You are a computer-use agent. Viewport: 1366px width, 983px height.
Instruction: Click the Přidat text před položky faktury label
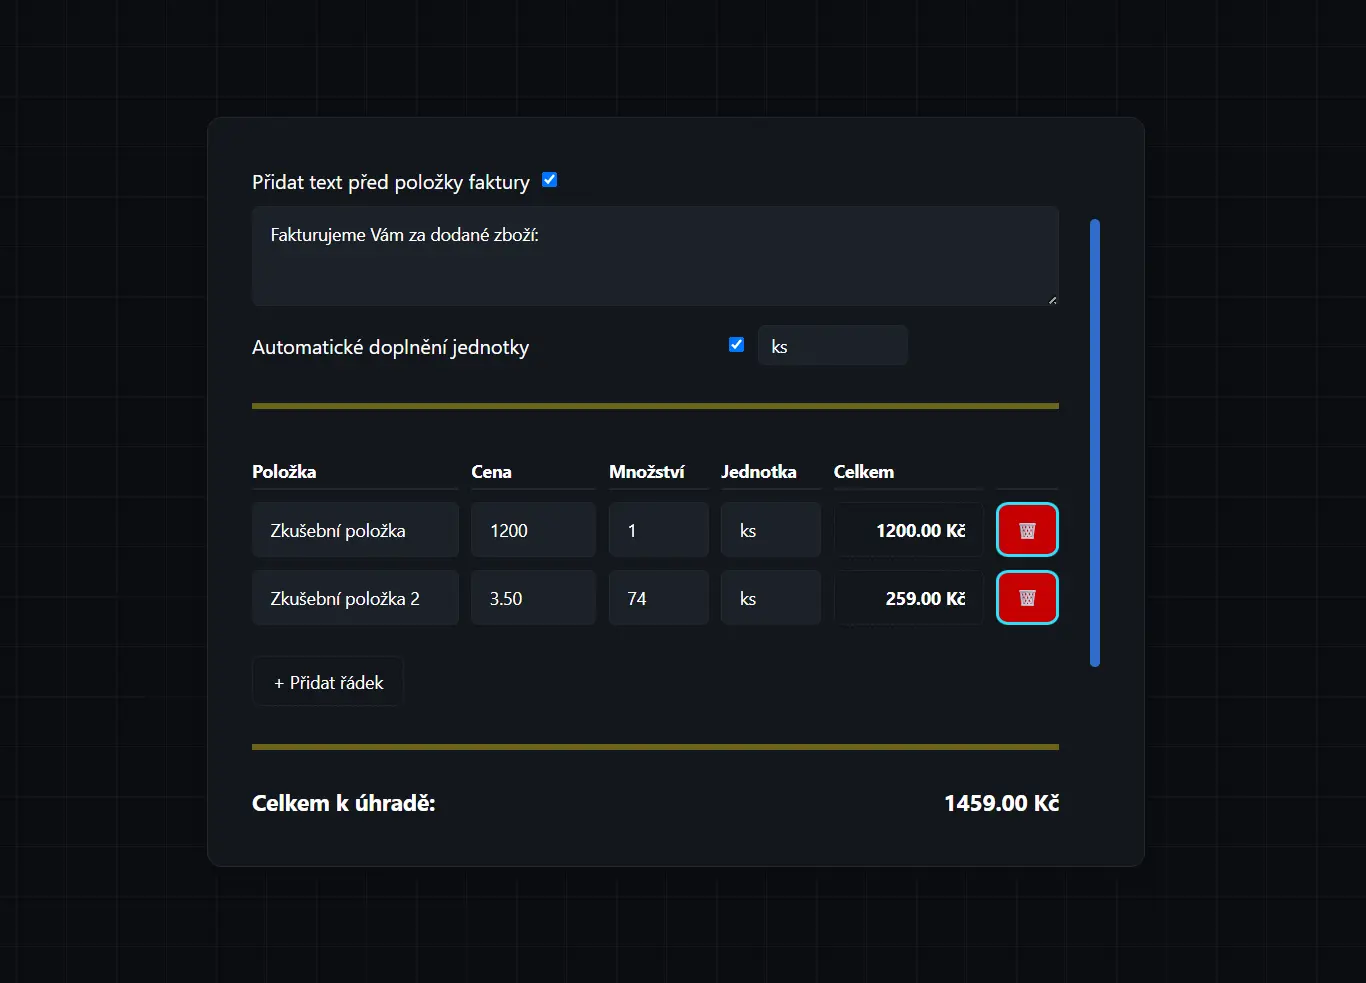[391, 182]
